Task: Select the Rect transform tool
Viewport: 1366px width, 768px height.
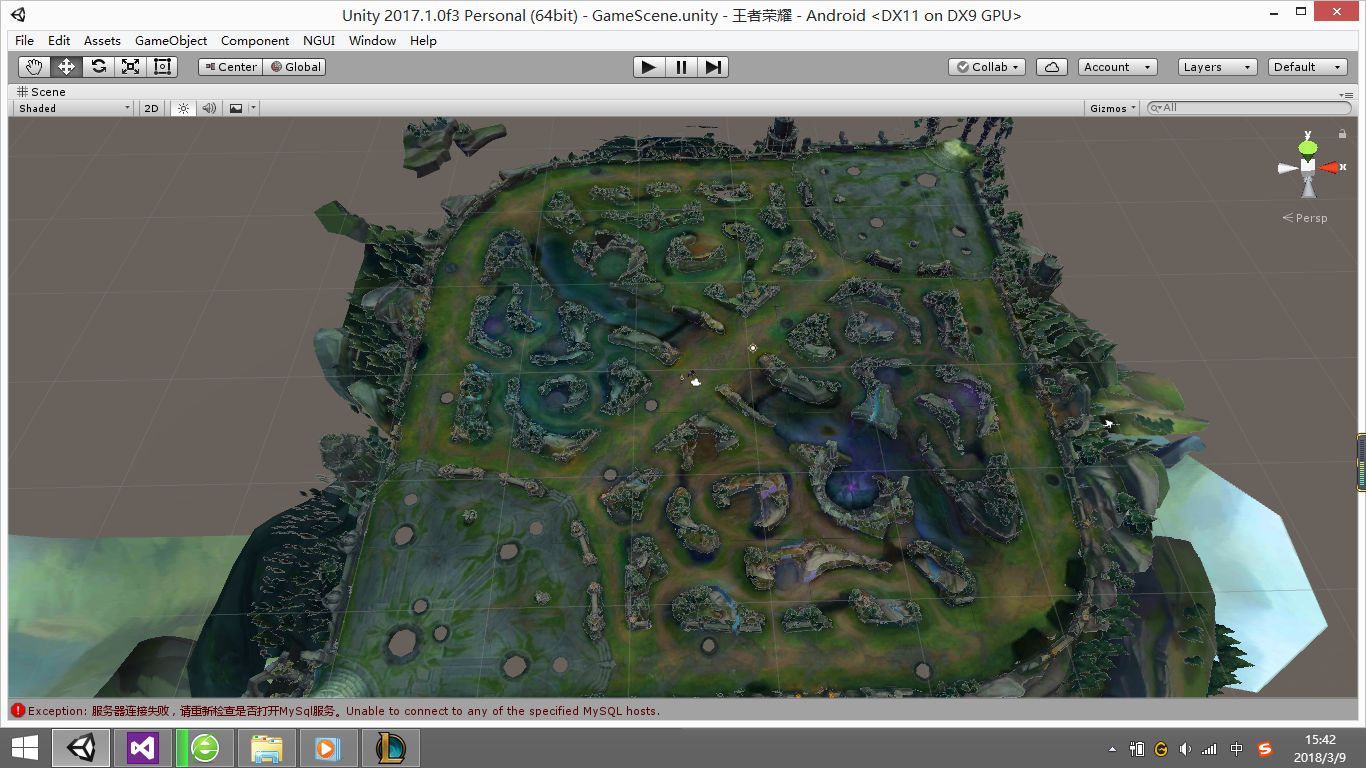Action: click(x=162, y=67)
